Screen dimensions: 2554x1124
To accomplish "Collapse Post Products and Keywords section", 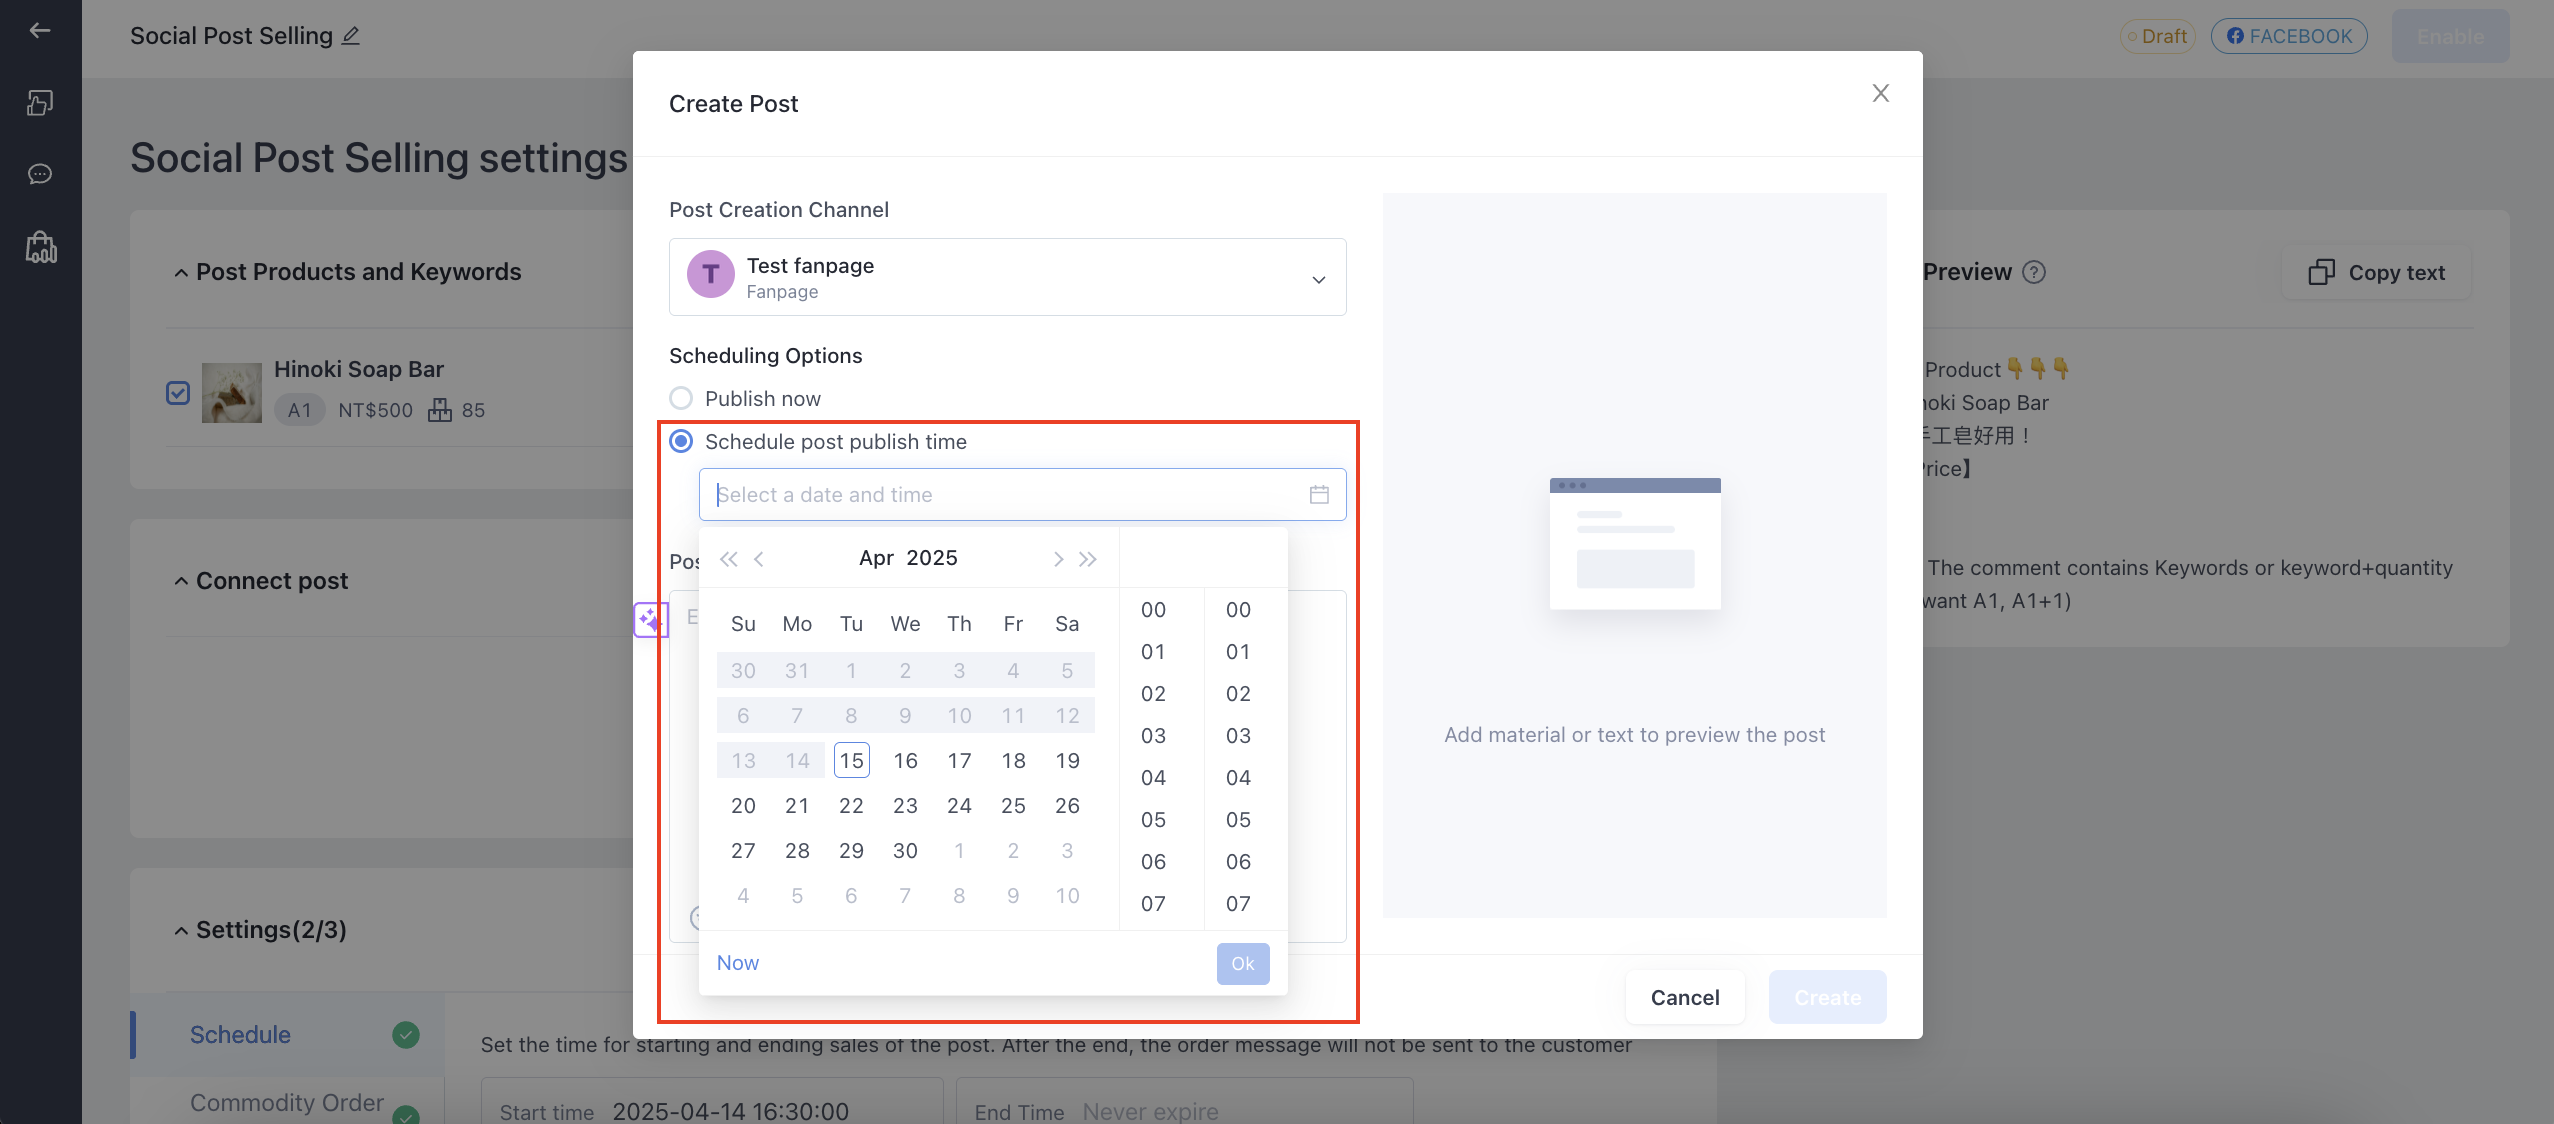I will click(x=181, y=273).
